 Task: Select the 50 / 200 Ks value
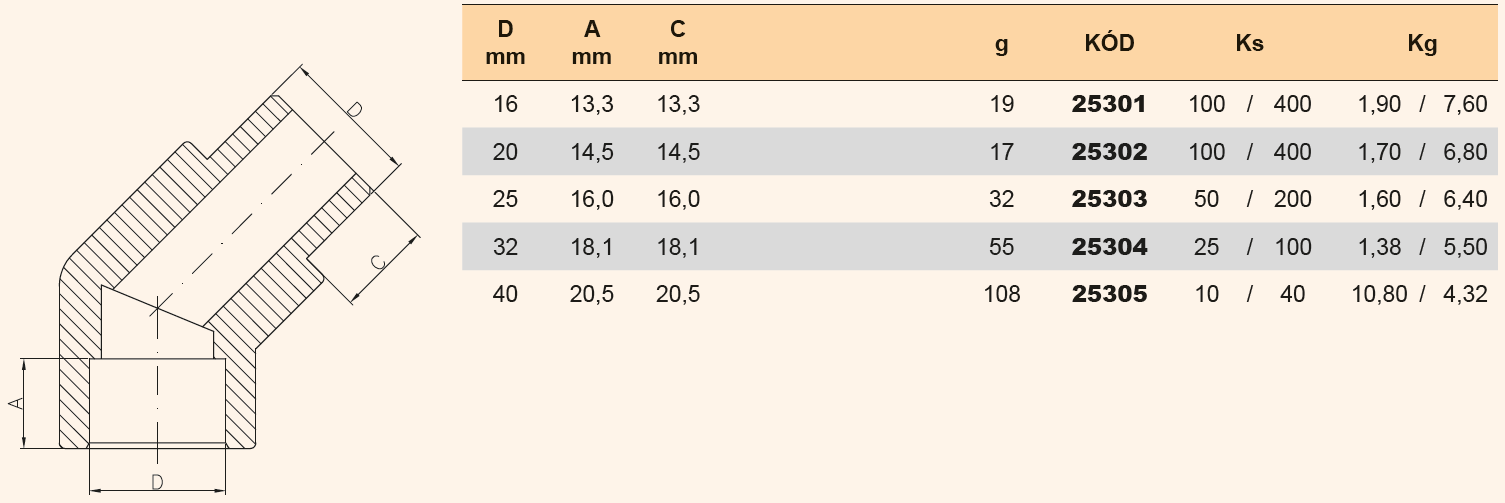pos(1249,199)
